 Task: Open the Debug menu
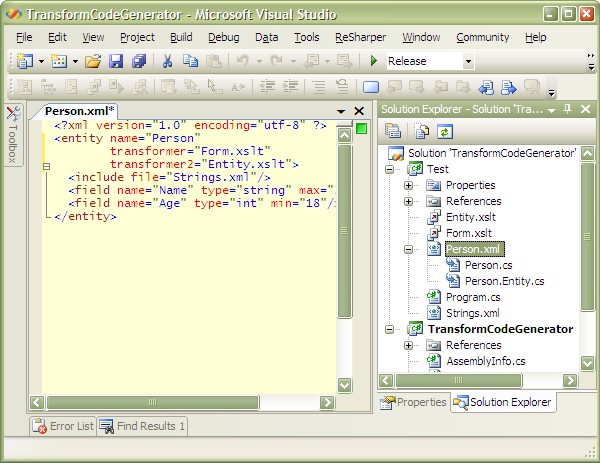click(x=224, y=37)
